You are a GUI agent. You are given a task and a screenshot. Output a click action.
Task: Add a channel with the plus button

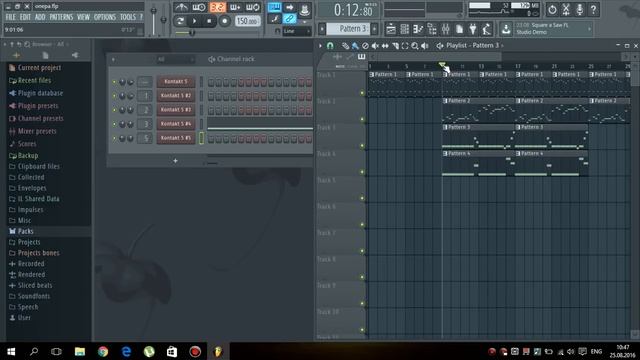click(175, 161)
